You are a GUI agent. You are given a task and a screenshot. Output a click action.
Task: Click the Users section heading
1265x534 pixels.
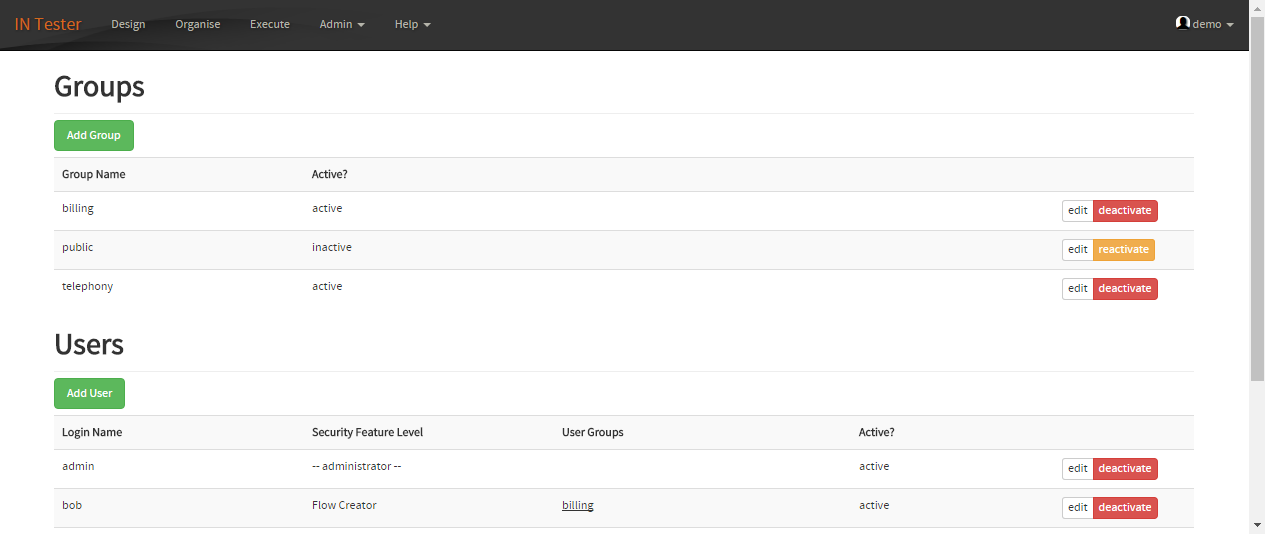(x=89, y=344)
